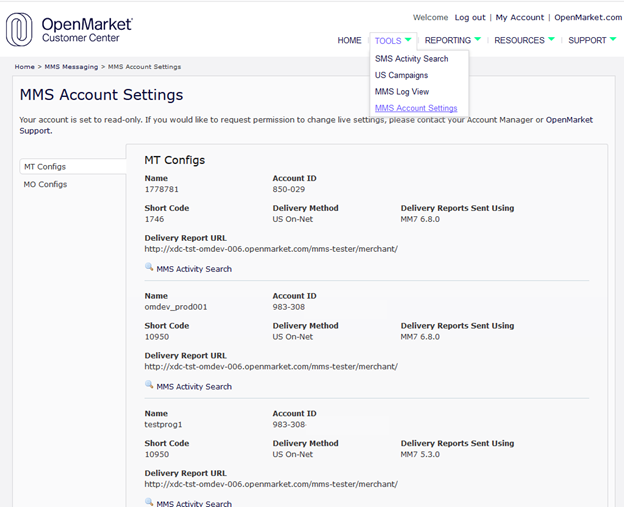Click the name value testprog1
The width and height of the screenshot is (624, 507).
coord(163,425)
